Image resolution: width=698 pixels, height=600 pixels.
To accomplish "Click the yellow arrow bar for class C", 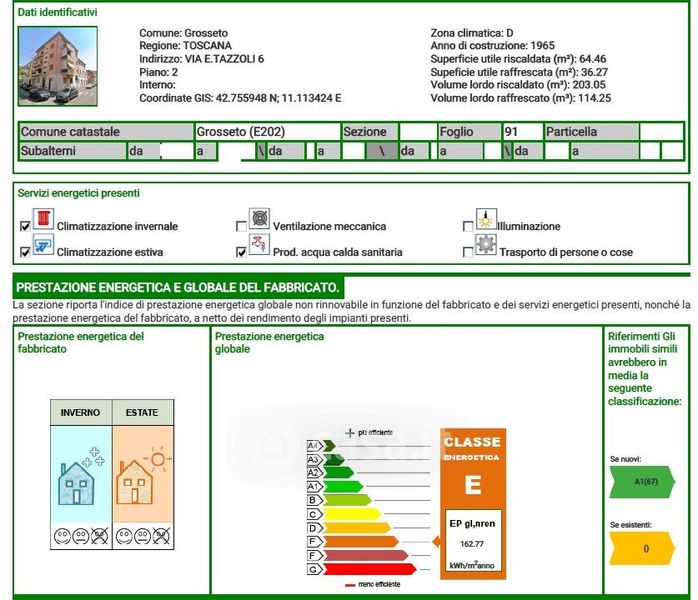I will click(x=352, y=515).
